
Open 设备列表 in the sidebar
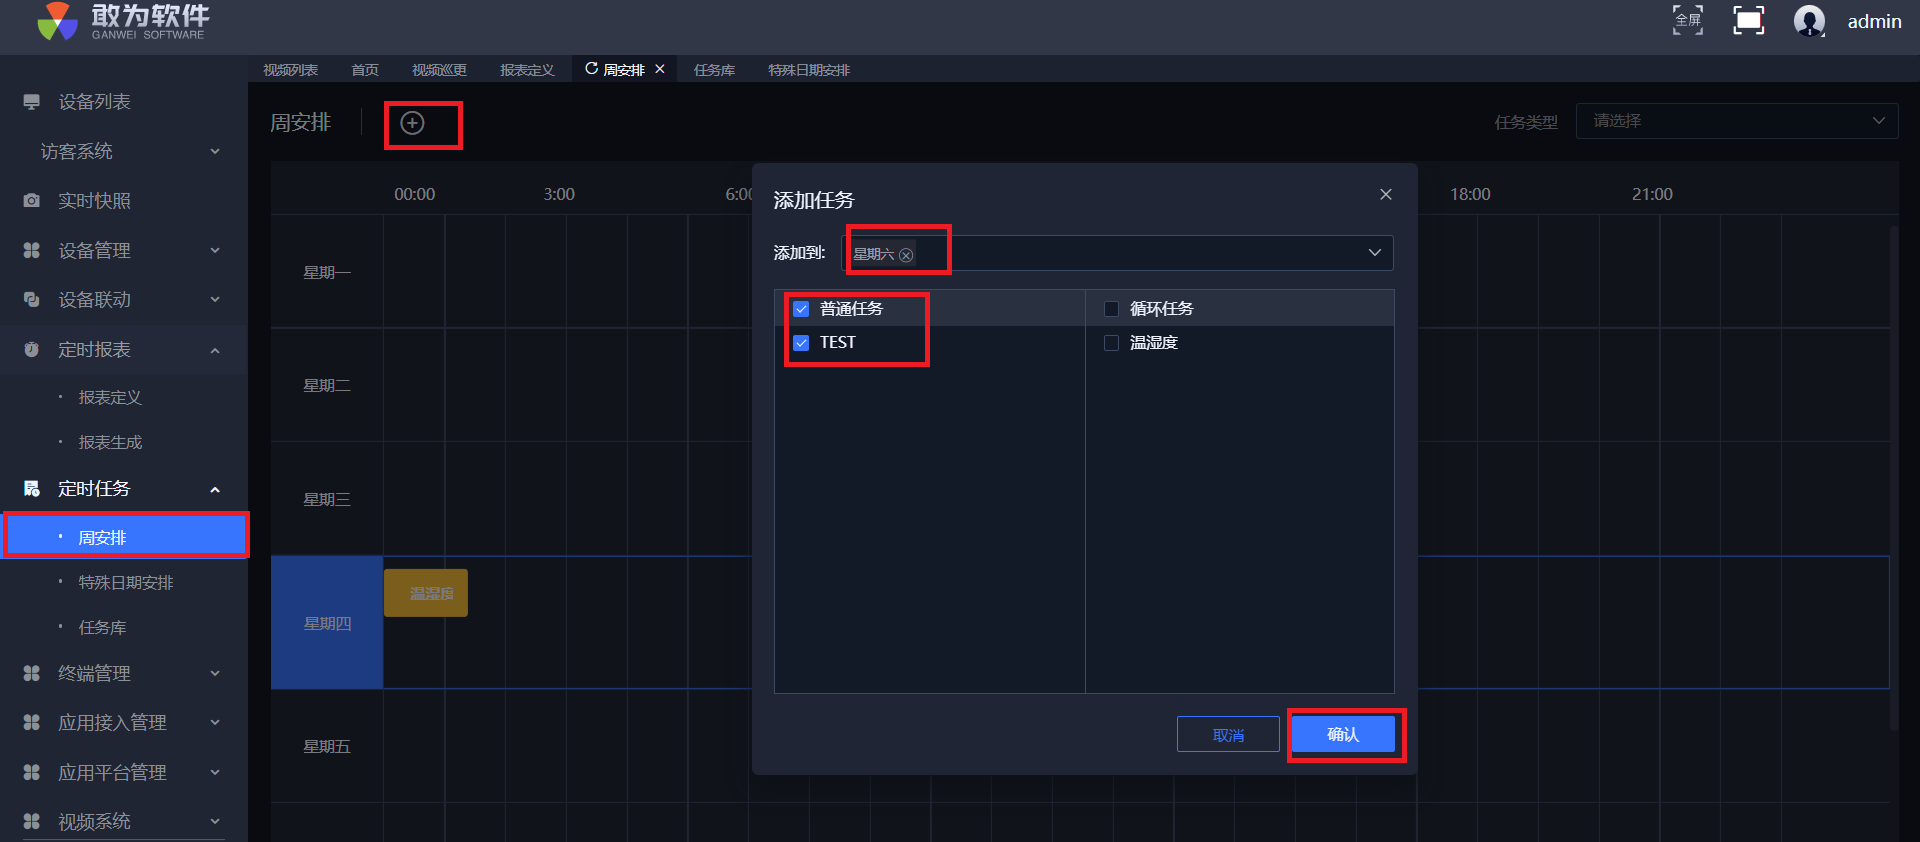coord(94,102)
